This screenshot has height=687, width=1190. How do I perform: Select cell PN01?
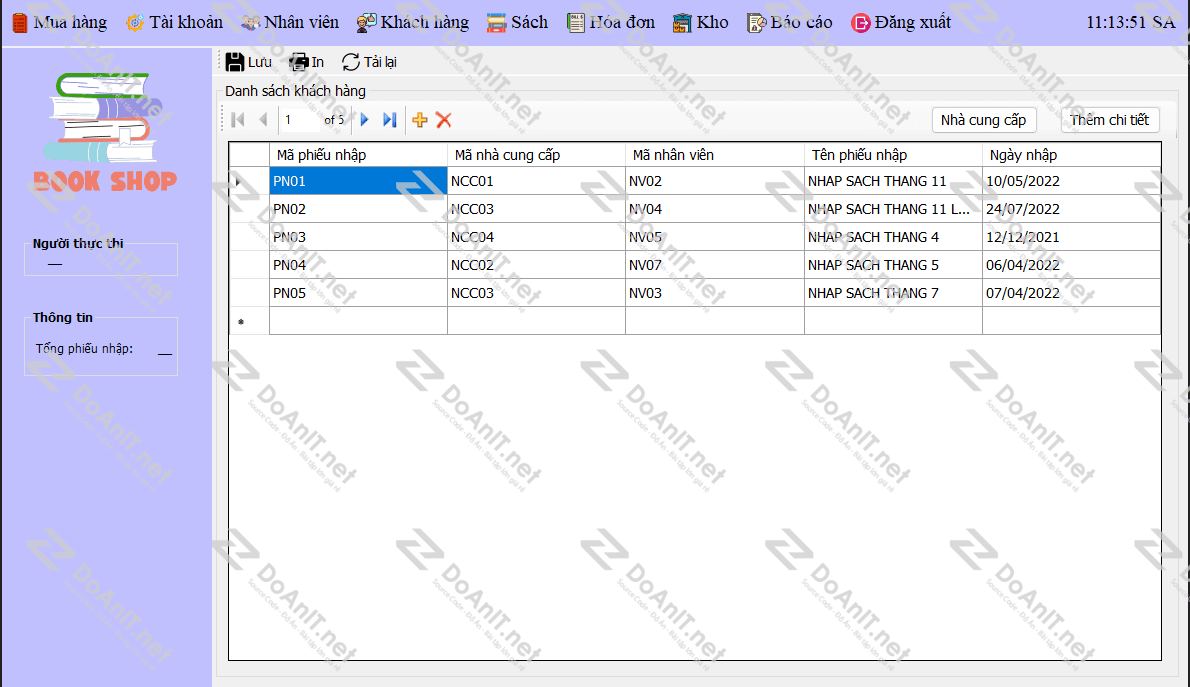click(358, 181)
